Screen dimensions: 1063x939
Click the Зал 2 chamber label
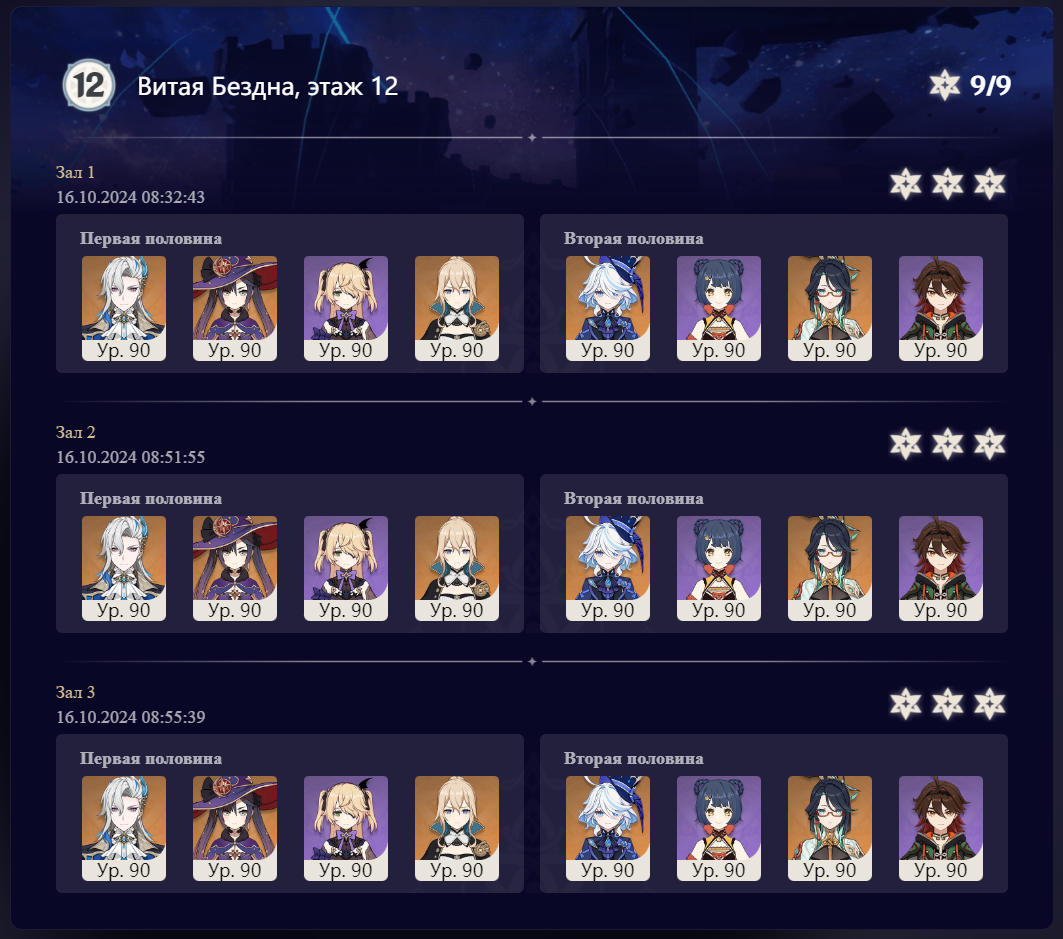[x=75, y=432]
